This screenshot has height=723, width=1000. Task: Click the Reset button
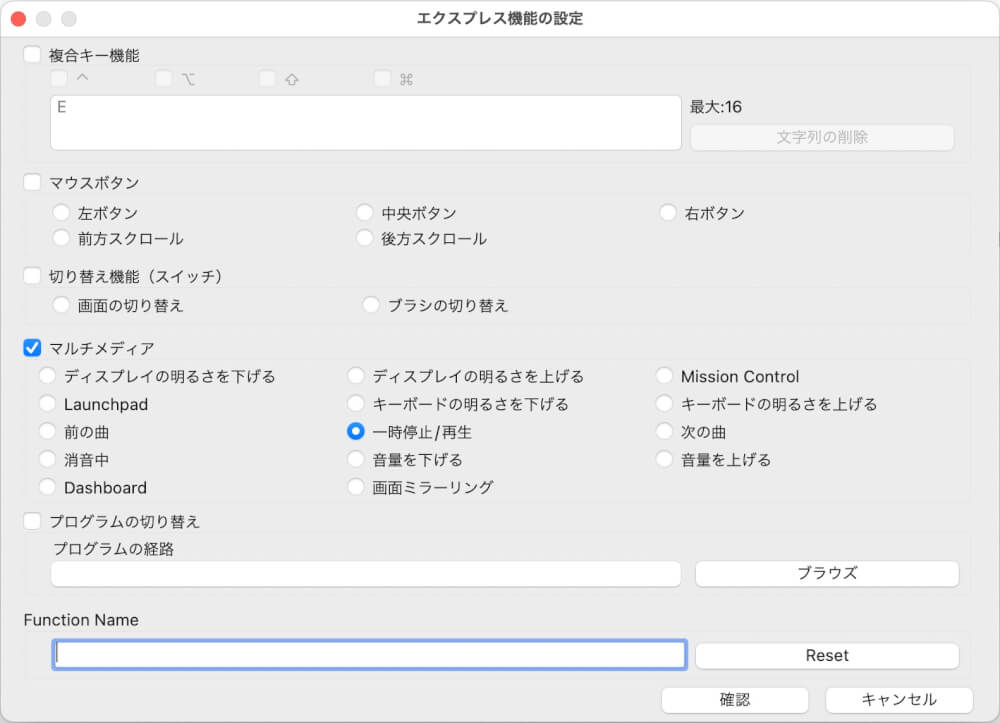pyautogui.click(x=827, y=655)
